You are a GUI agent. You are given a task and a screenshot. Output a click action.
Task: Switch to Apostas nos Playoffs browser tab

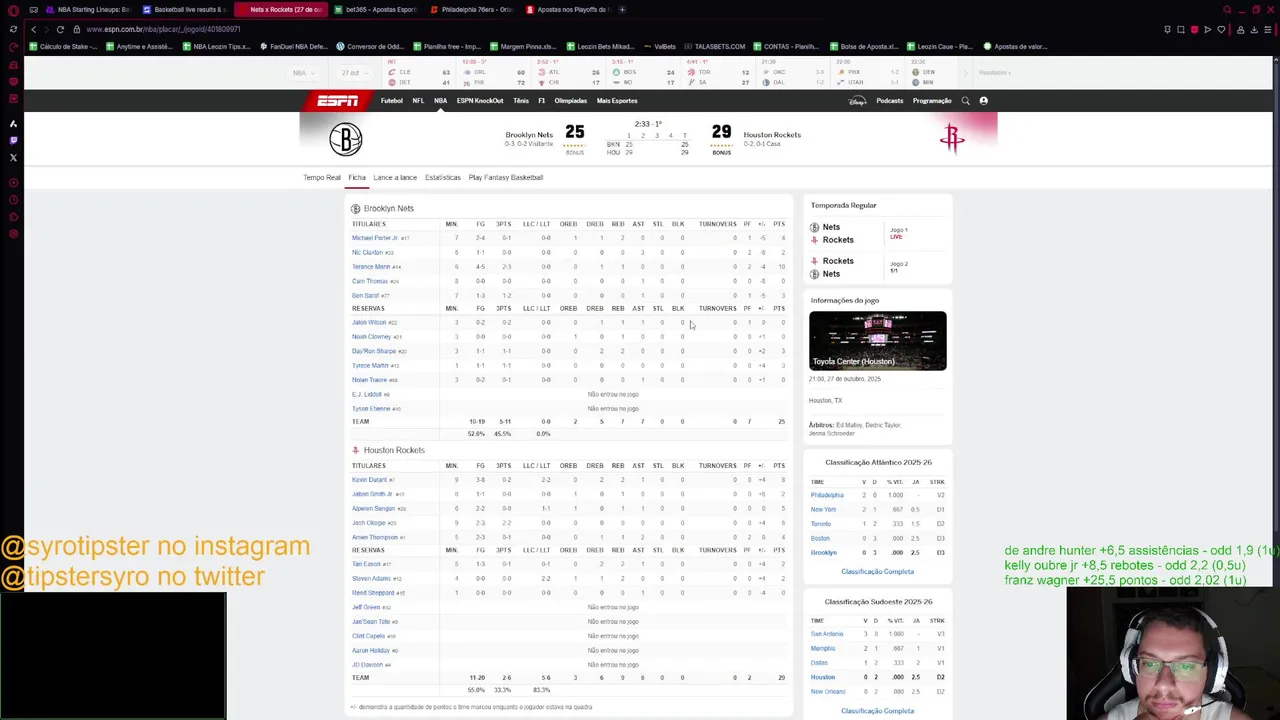pyautogui.click(x=567, y=10)
